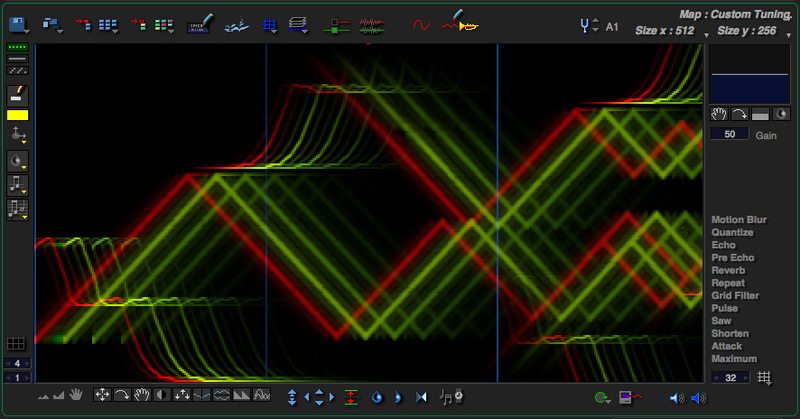Click the yellow color swatch
800x419 pixels.
point(17,114)
